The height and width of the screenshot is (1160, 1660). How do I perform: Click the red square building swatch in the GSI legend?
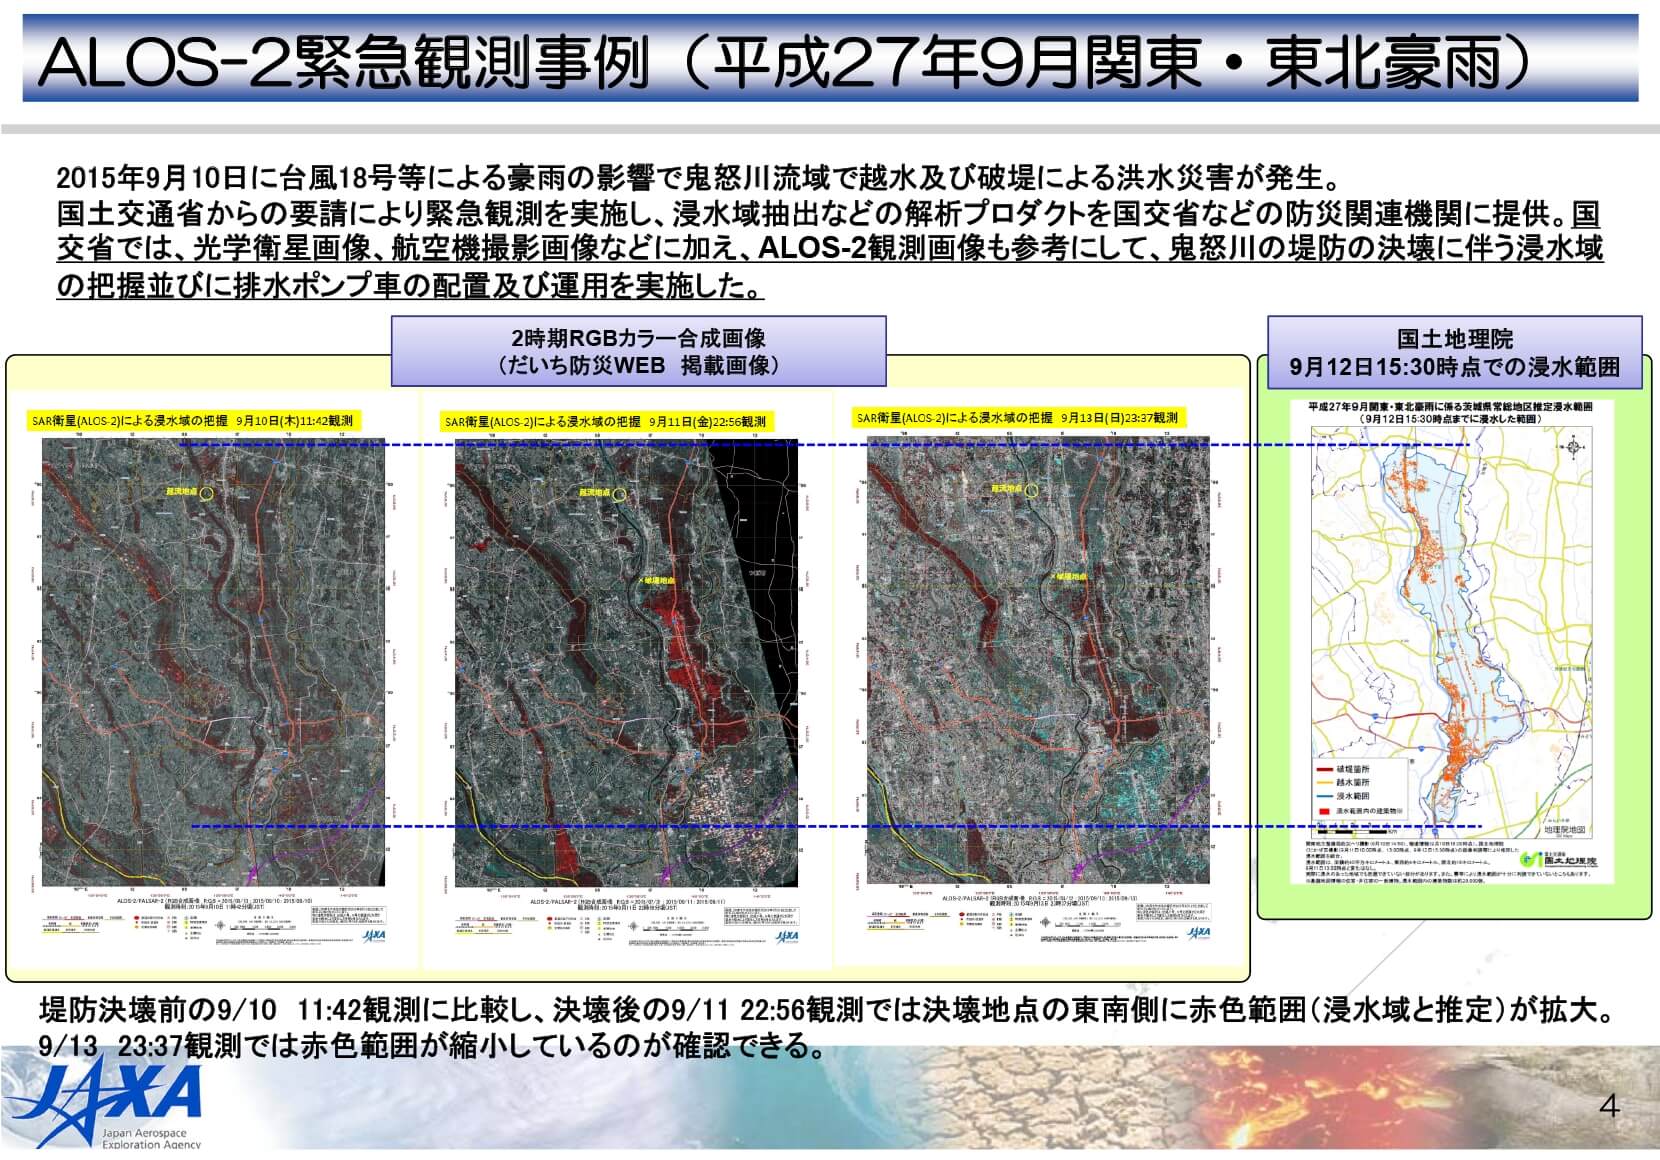click(x=1325, y=810)
